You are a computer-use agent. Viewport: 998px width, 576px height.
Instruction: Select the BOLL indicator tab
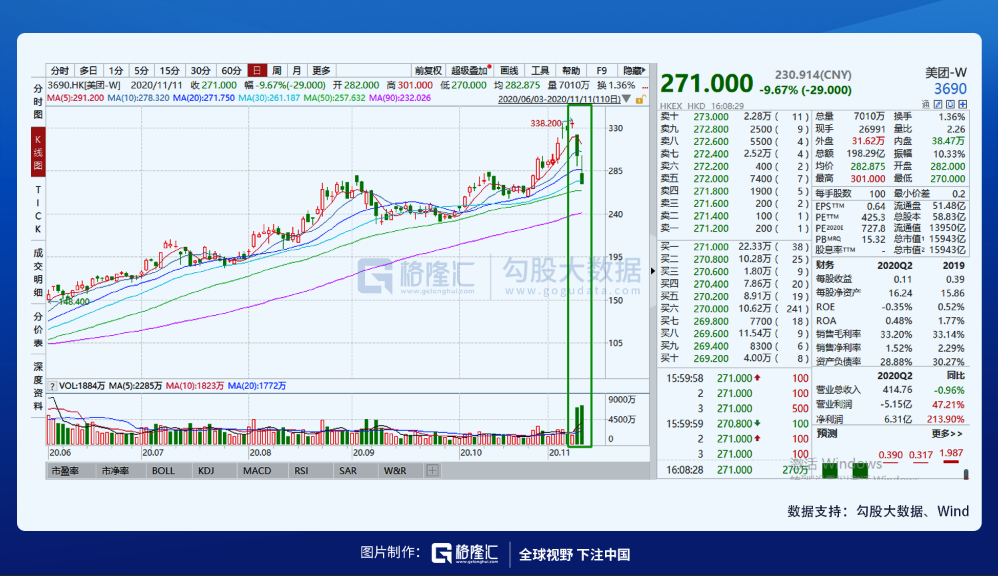click(x=163, y=471)
